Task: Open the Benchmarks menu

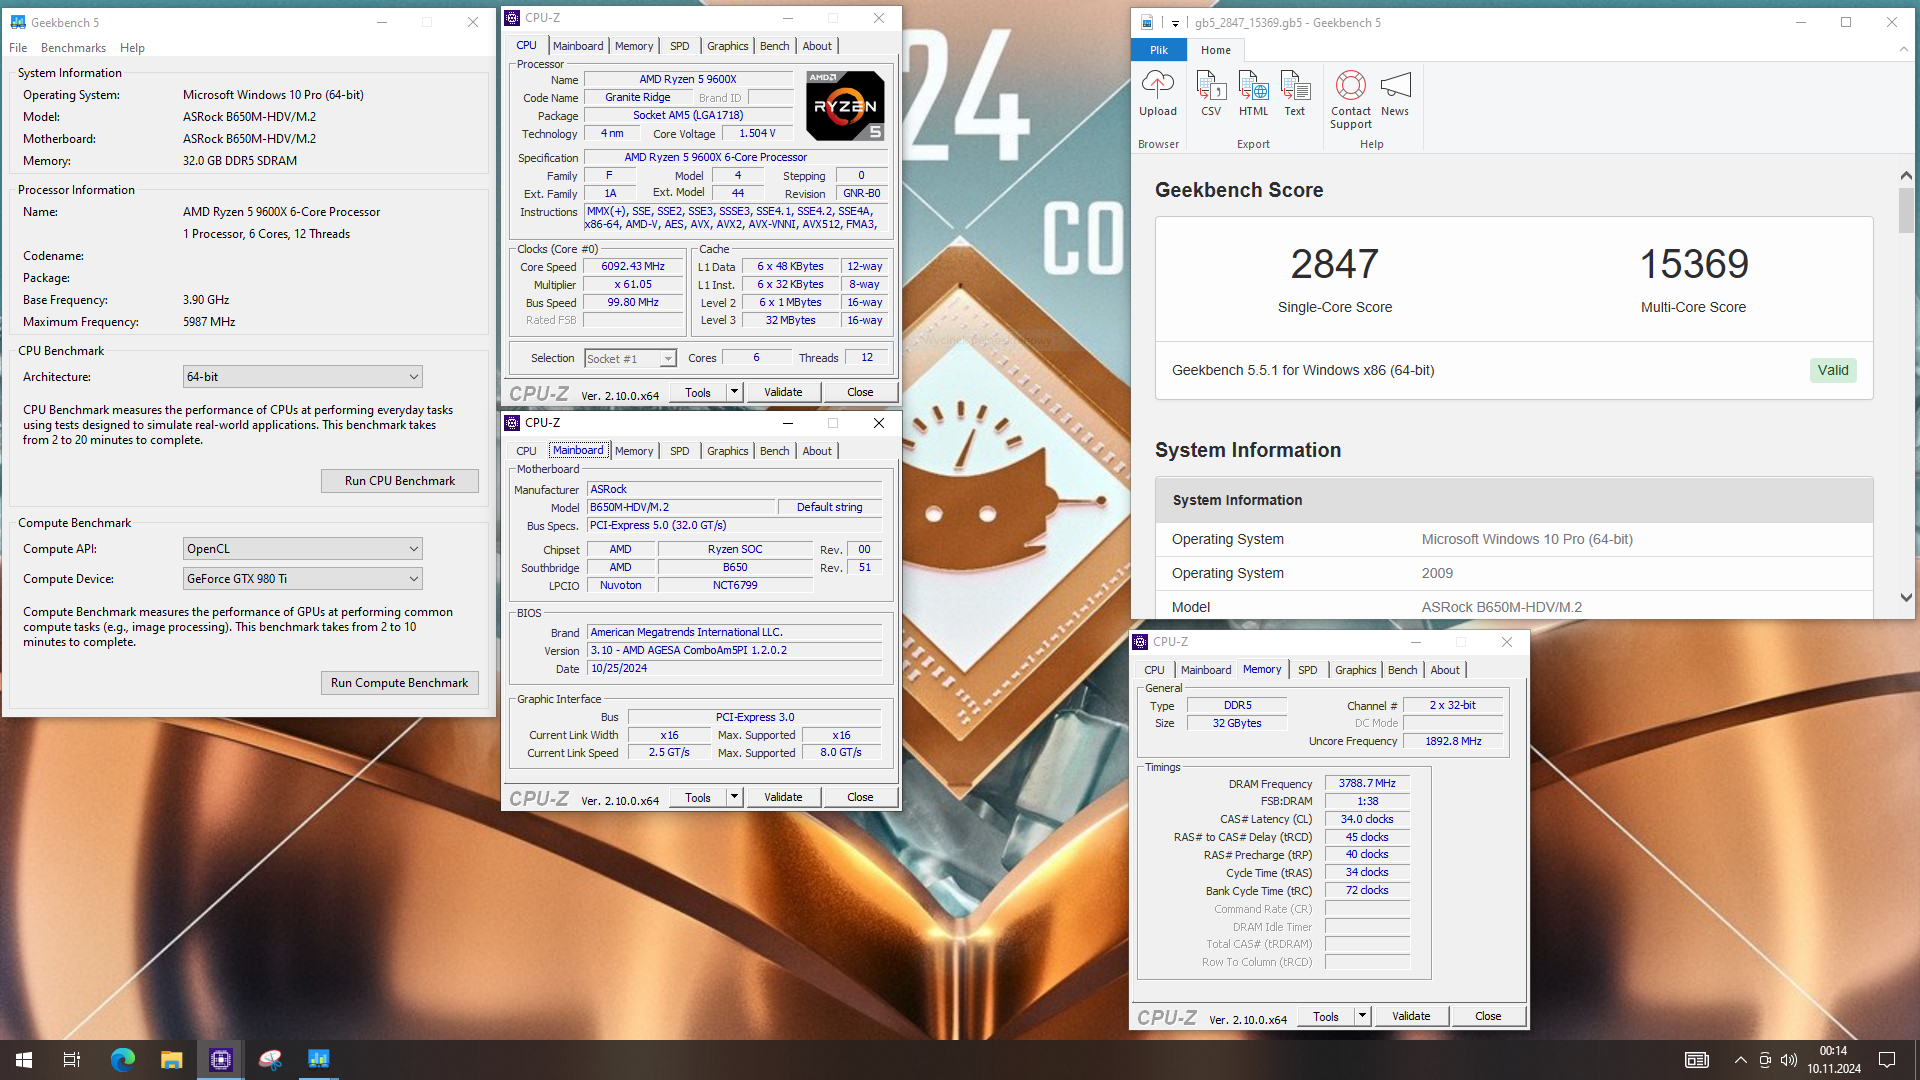Action: click(x=73, y=48)
